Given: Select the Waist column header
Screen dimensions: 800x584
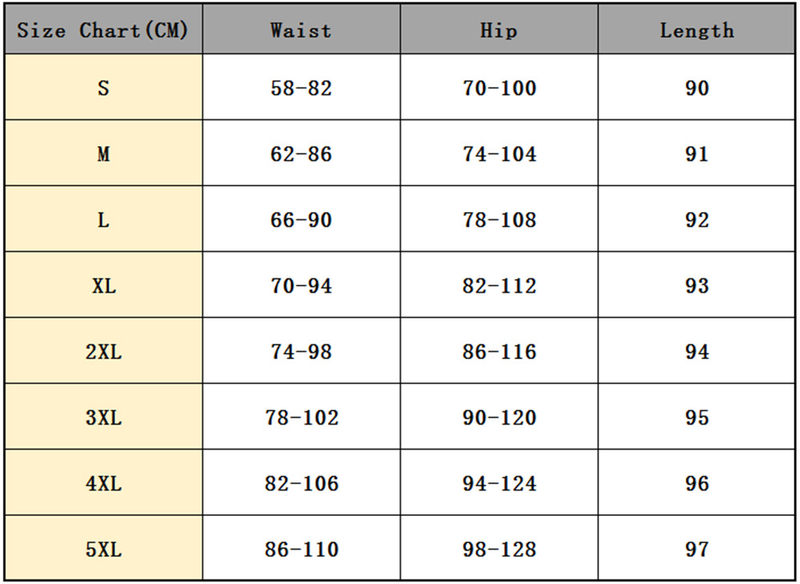Looking at the screenshot, I should pos(301,30).
